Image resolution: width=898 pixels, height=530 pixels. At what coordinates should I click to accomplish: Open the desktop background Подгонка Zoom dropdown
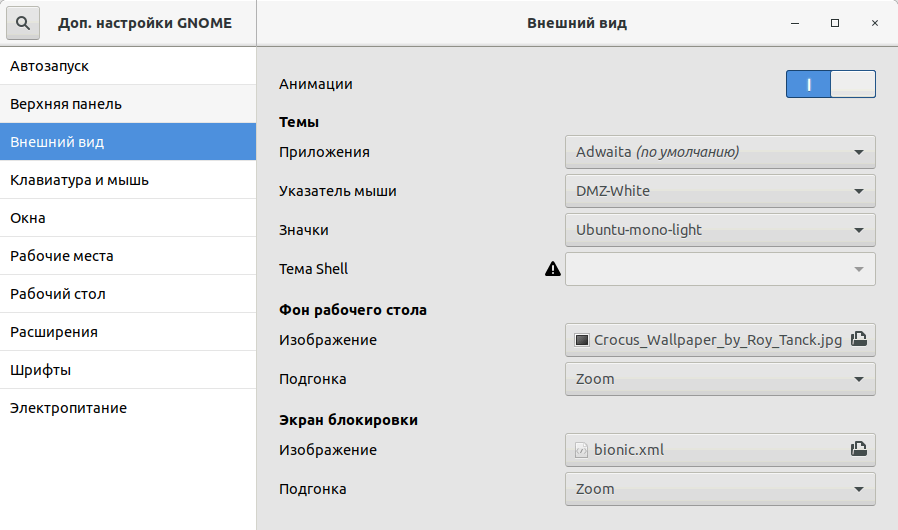(720, 379)
